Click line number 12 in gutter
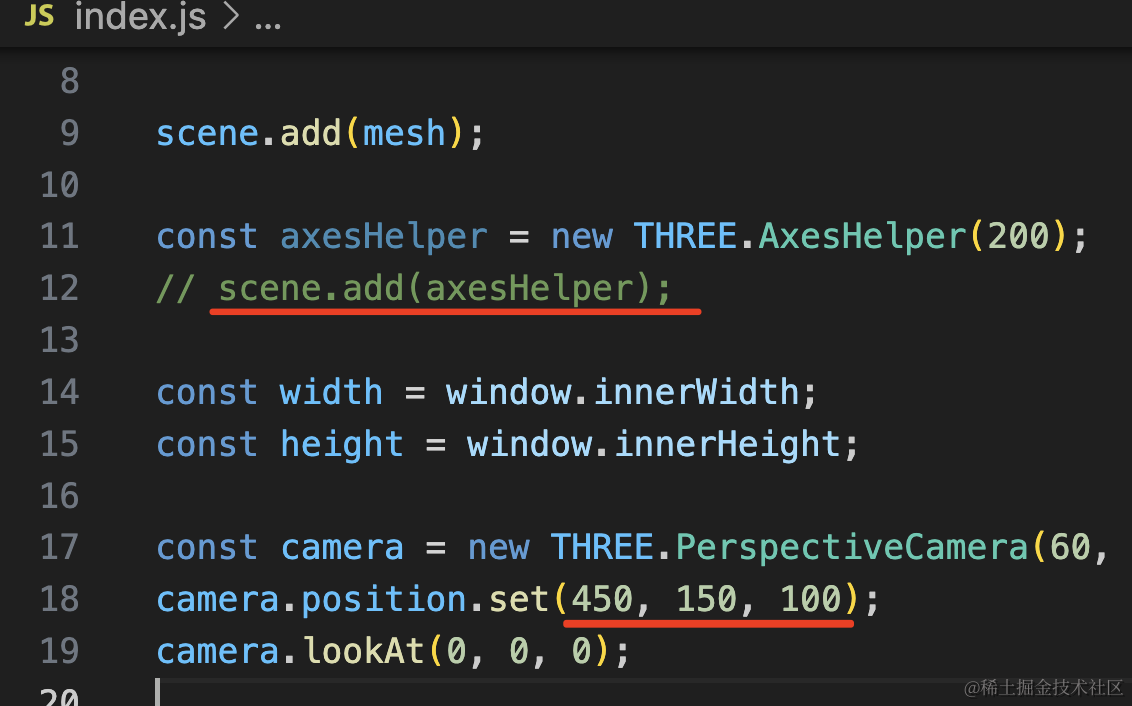1132x706 pixels. 60,288
